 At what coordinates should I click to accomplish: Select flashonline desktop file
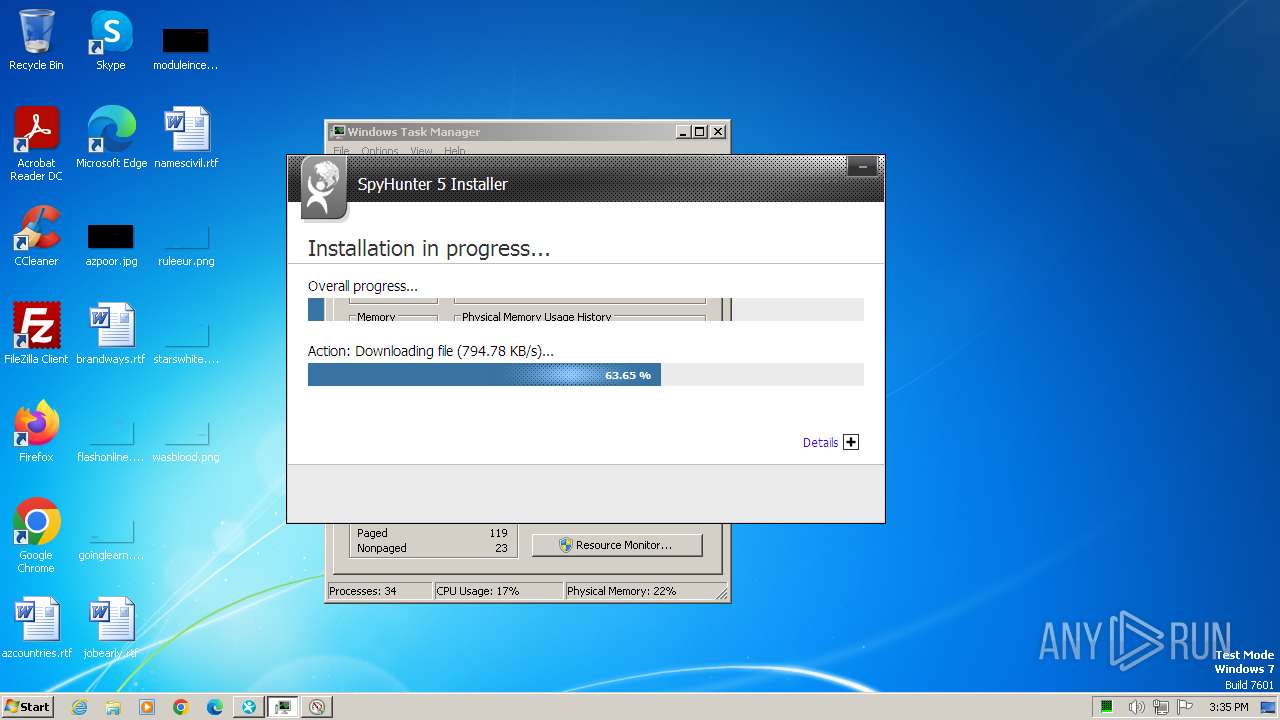tap(111, 440)
